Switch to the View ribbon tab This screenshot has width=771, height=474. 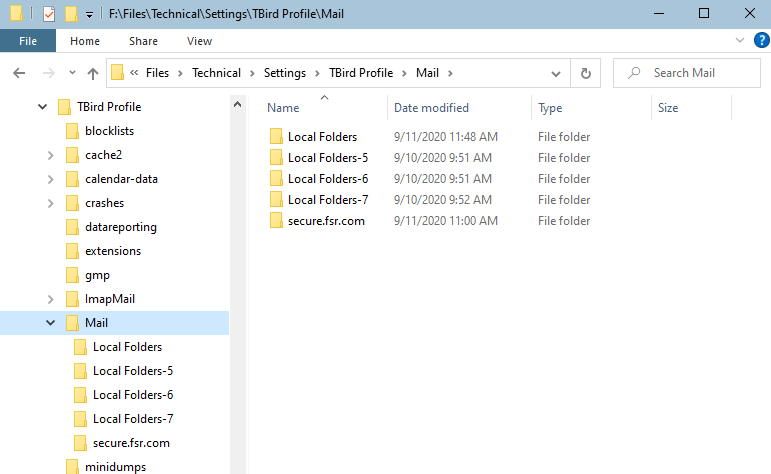pyautogui.click(x=199, y=41)
